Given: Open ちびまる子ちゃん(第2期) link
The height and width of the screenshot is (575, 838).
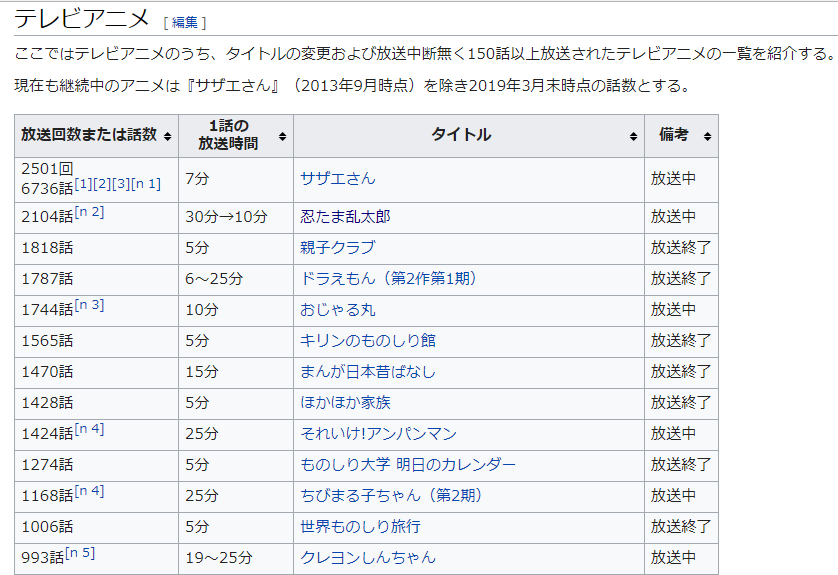Looking at the screenshot, I should [x=391, y=495].
